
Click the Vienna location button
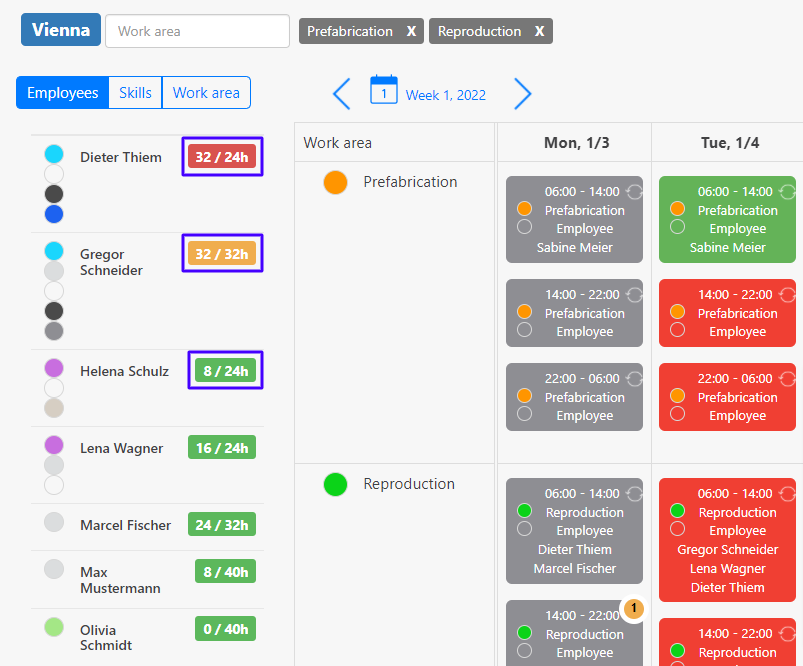pos(61,30)
